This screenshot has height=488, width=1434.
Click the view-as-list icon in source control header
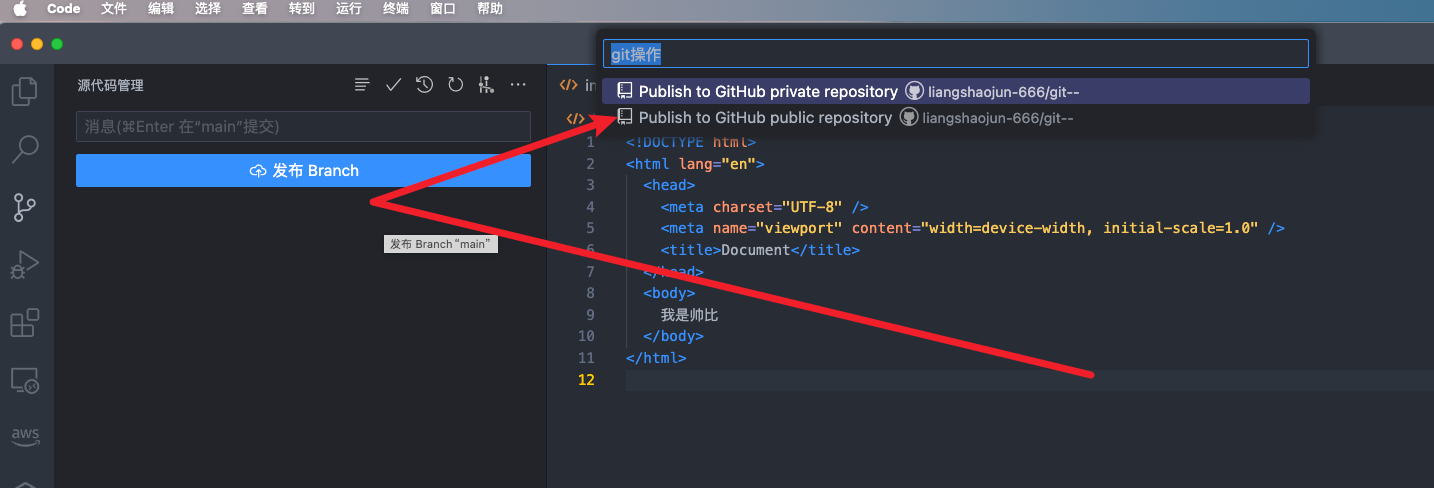[362, 85]
